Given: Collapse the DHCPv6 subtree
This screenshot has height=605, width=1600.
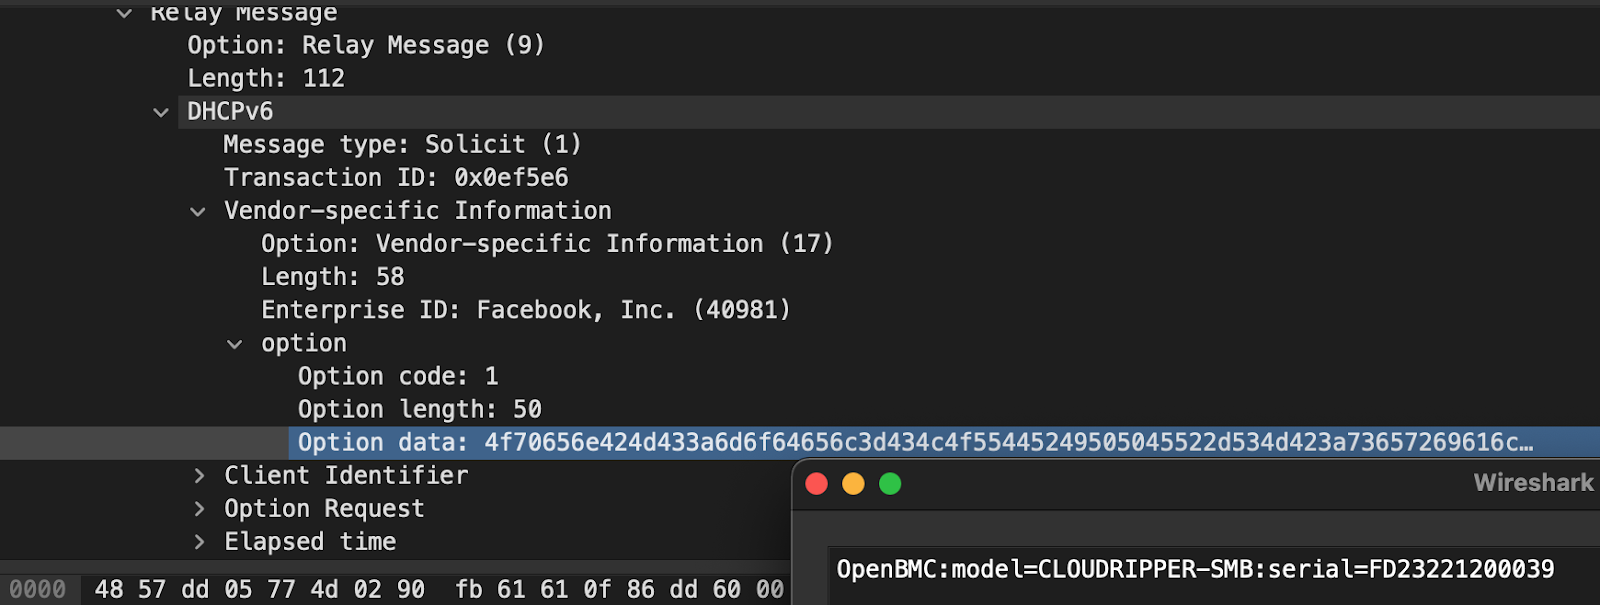Looking at the screenshot, I should click(161, 111).
